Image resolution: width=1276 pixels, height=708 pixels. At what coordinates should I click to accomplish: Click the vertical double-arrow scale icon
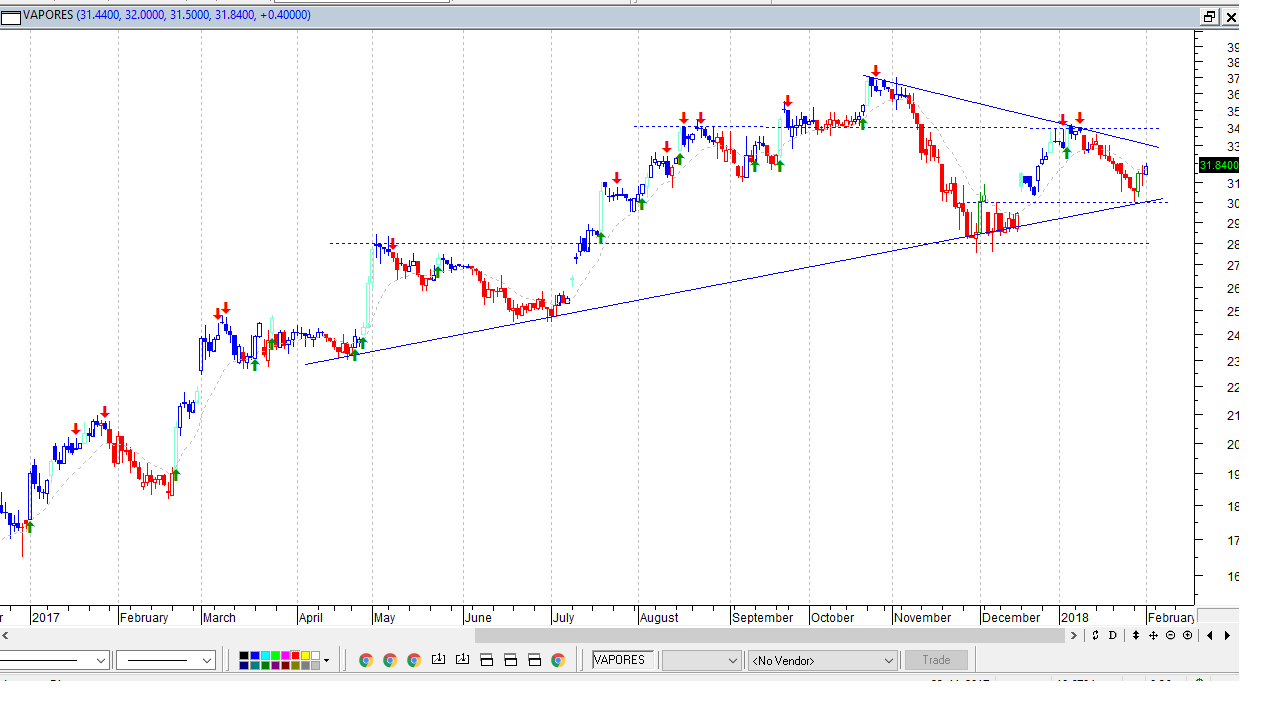[x=1135, y=636]
